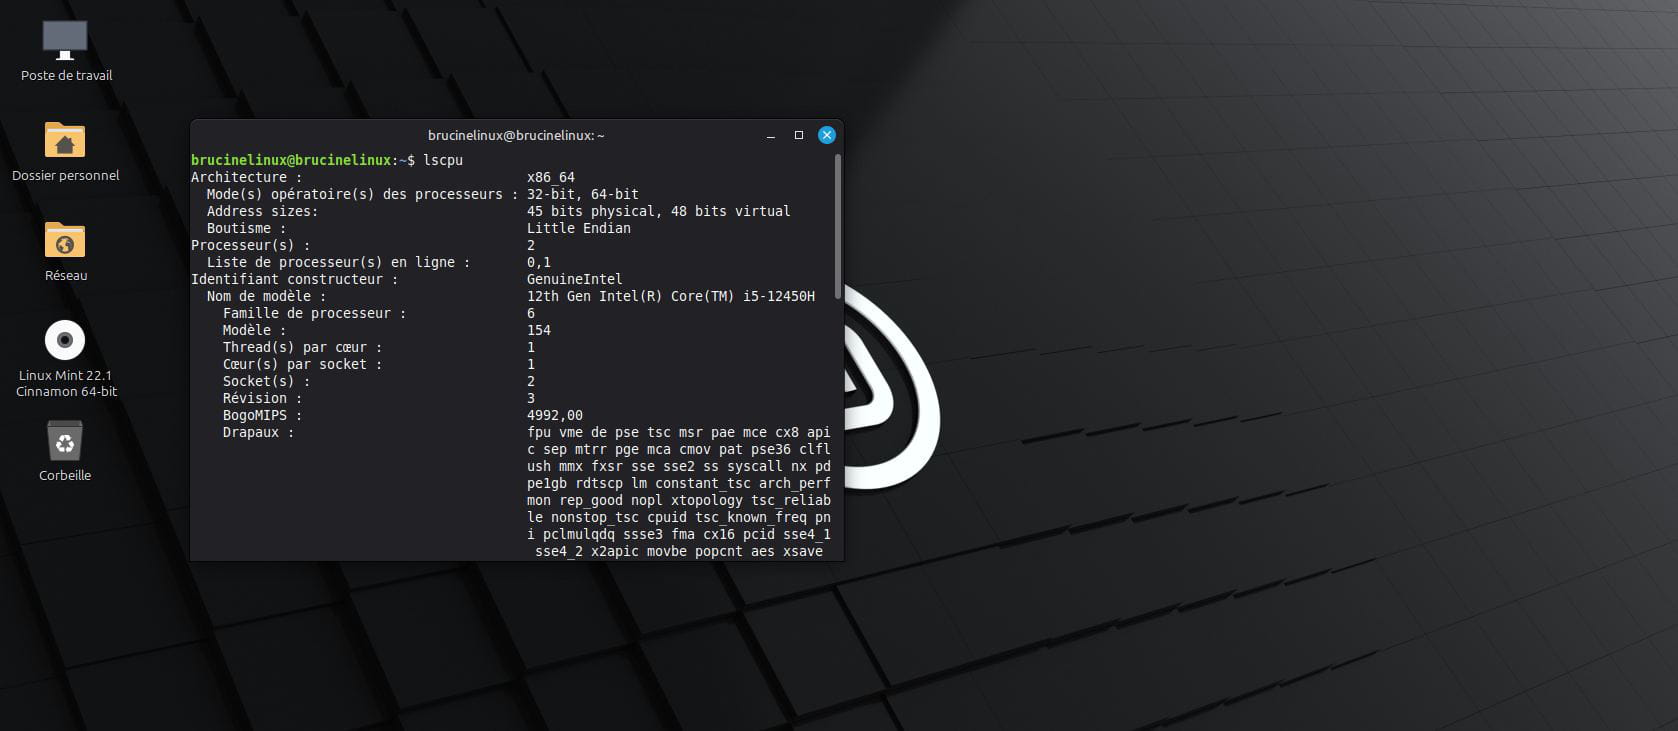
Task: Click the 'Boutisme :' label
Action: 247,228
